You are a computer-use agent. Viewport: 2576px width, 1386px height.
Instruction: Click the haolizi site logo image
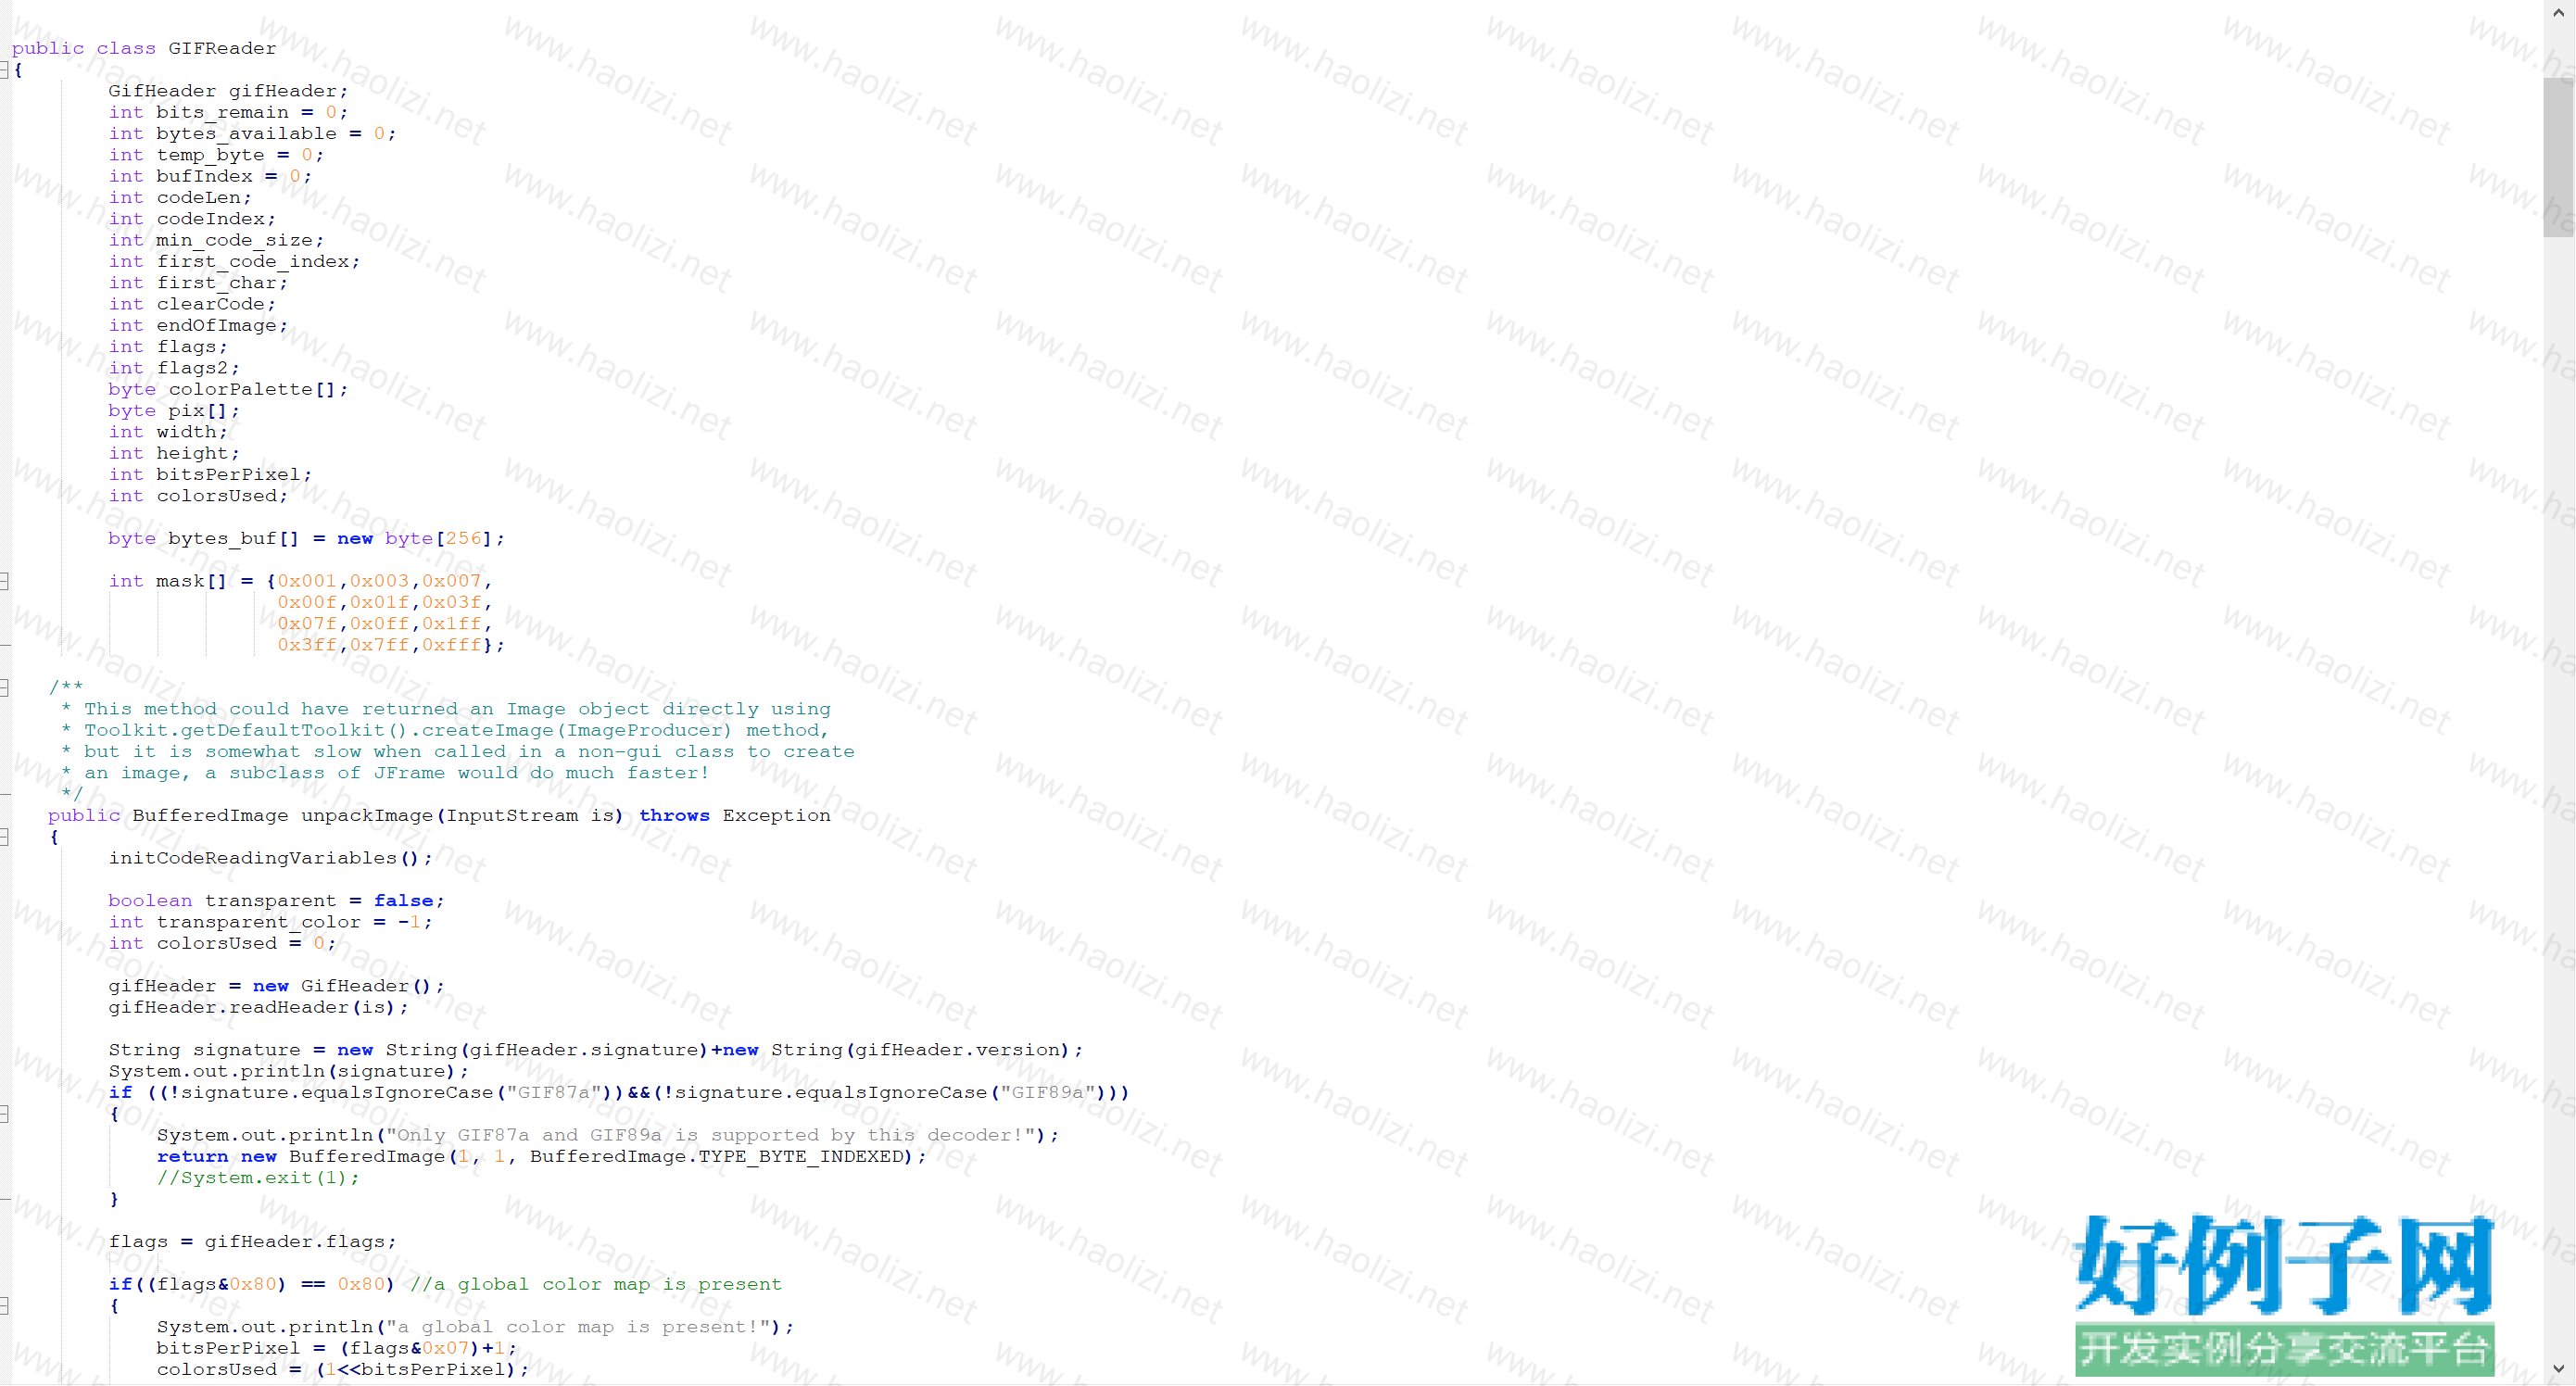click(2283, 1265)
